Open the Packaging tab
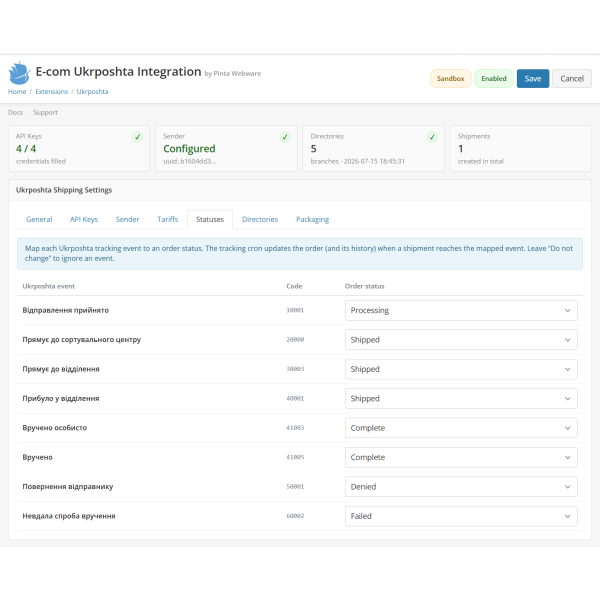The image size is (600, 600). coord(312,219)
